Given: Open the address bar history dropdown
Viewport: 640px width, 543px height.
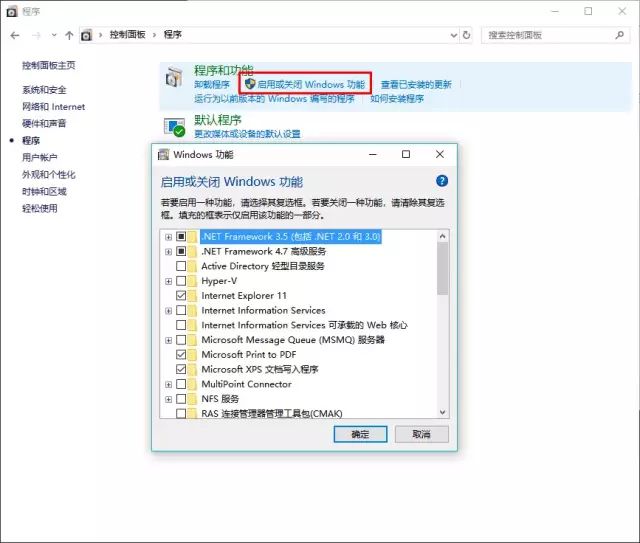Looking at the screenshot, I should (x=453, y=35).
